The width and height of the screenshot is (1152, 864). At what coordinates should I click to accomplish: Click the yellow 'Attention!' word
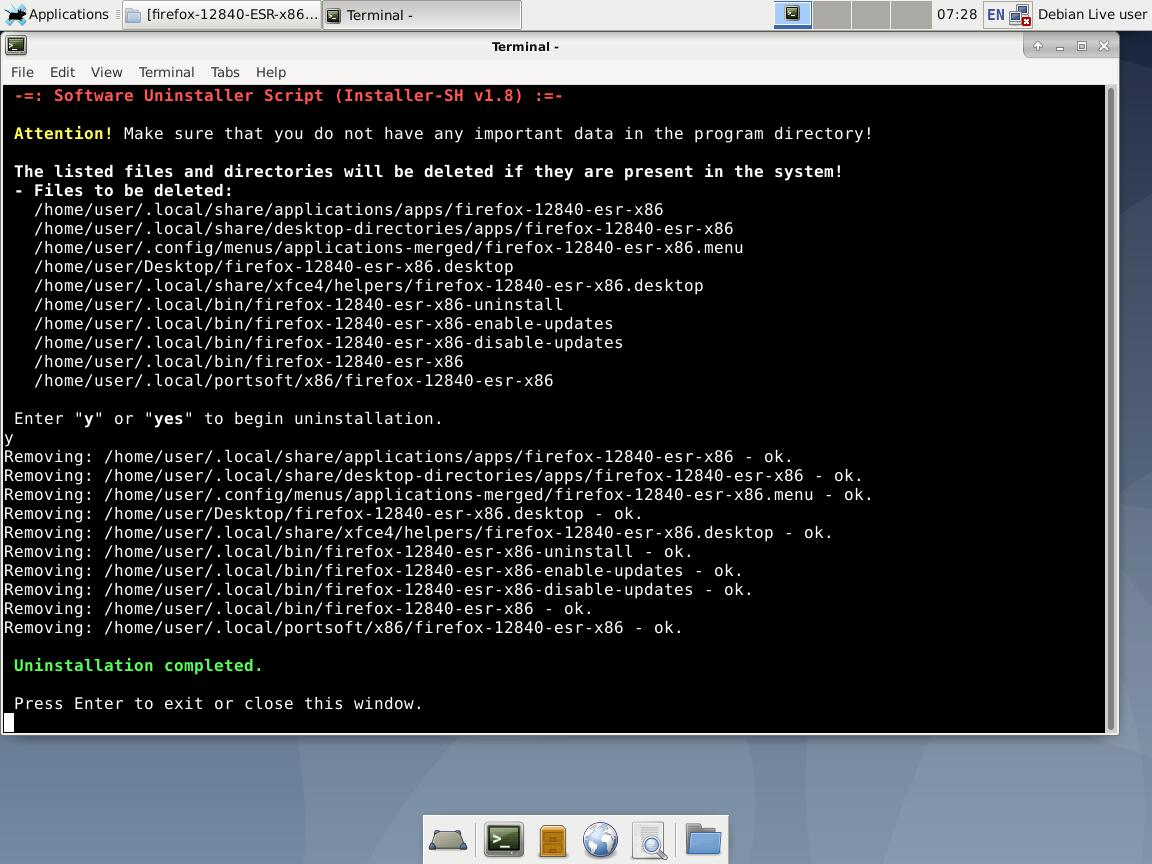[x=63, y=134]
